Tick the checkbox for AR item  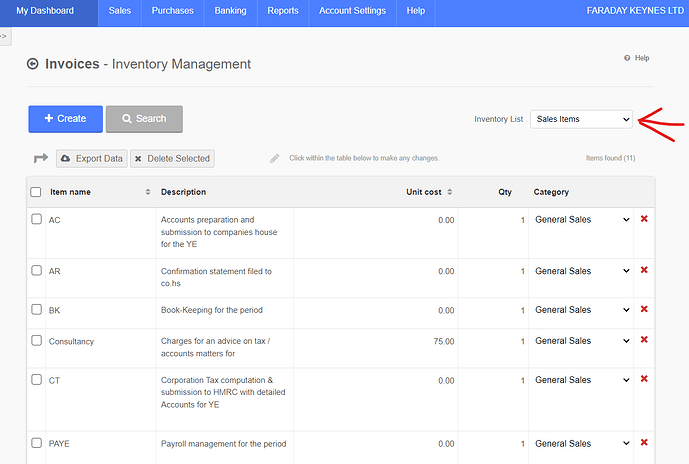pyautogui.click(x=36, y=270)
